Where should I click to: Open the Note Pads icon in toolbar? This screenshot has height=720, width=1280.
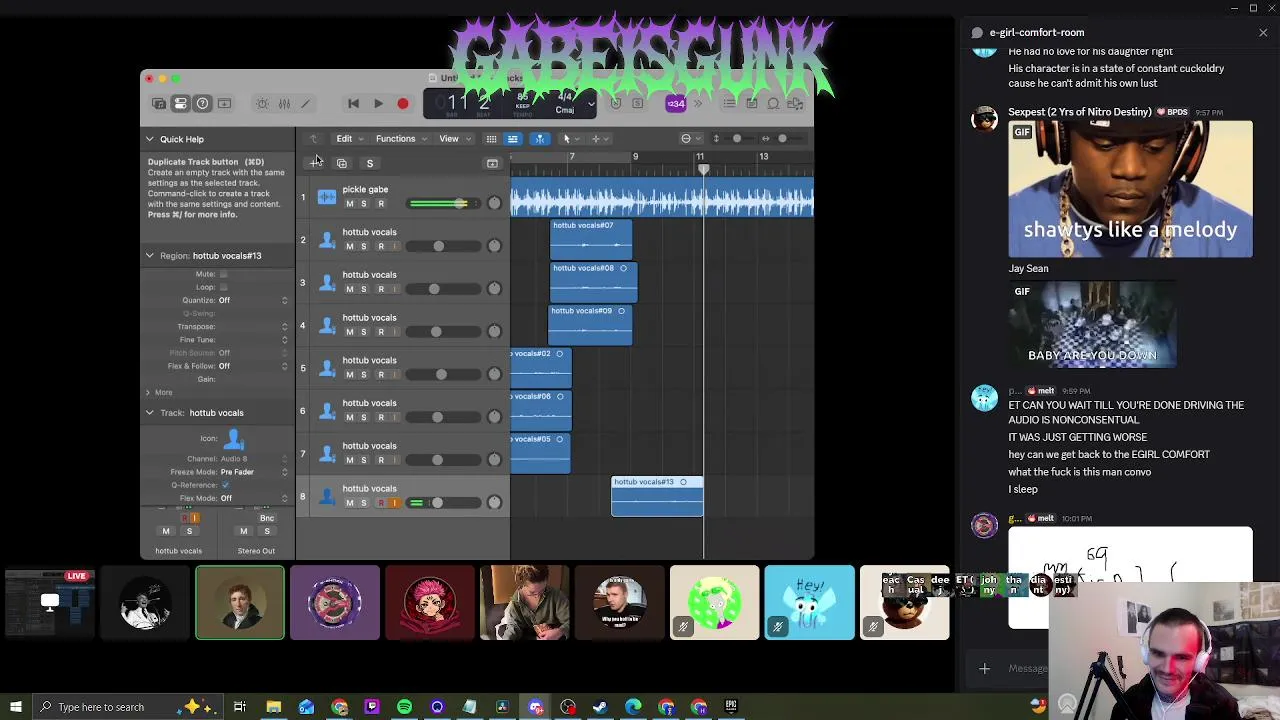click(751, 103)
